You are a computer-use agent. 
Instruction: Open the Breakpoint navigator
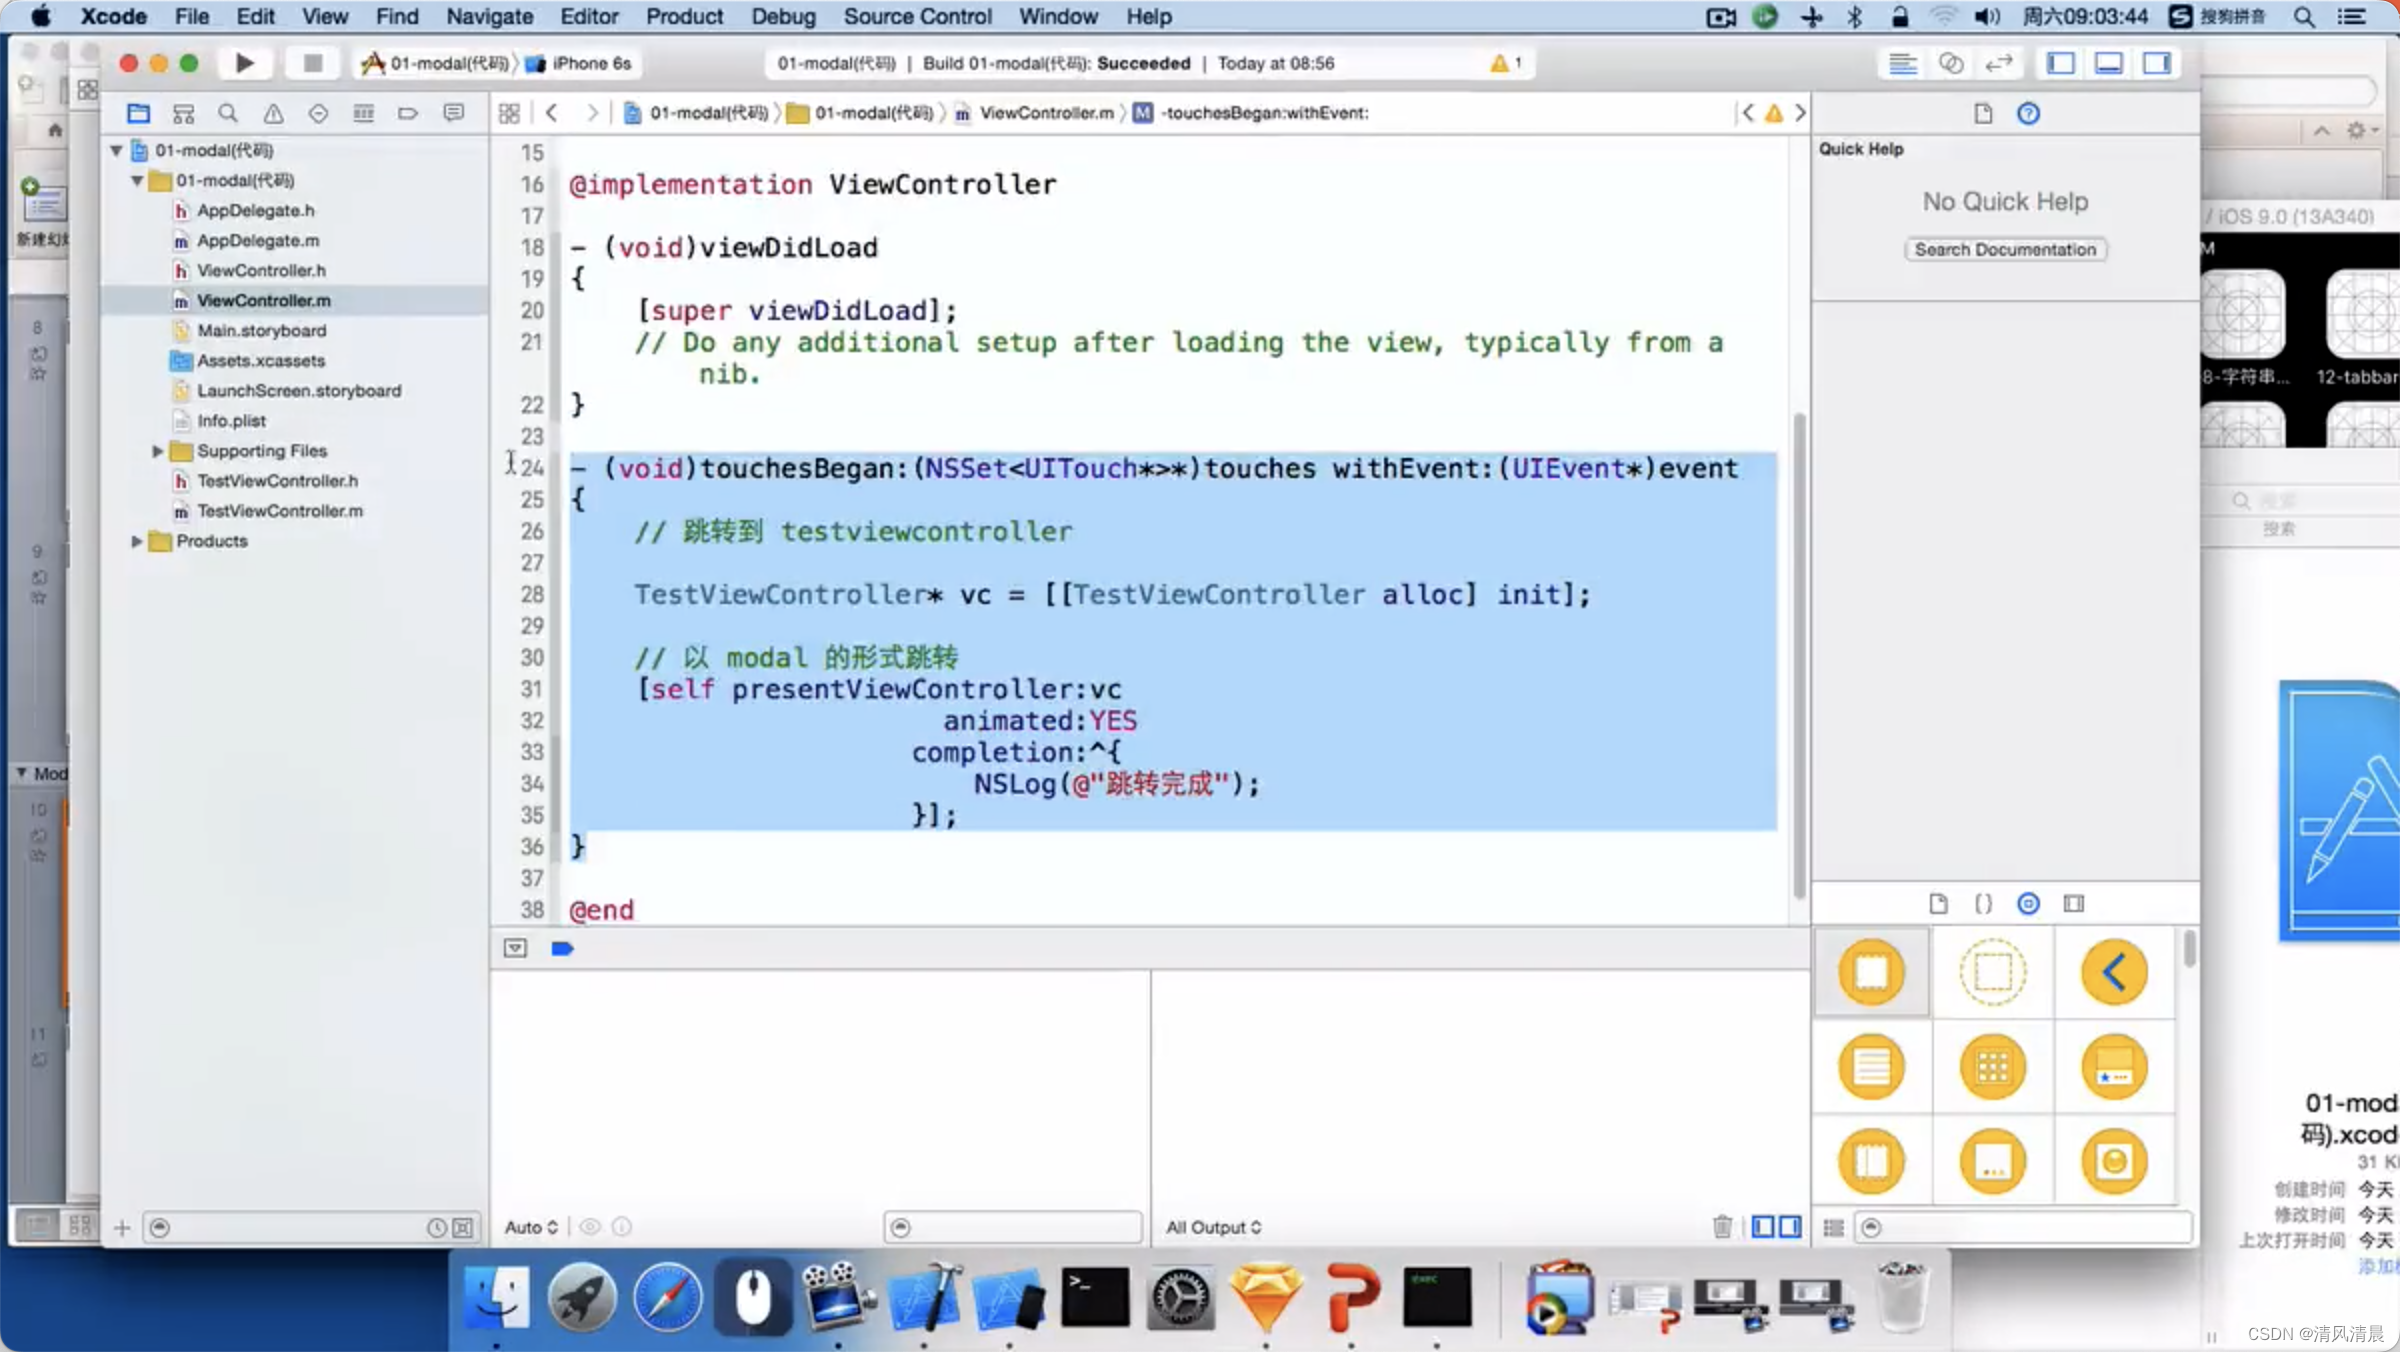coord(408,113)
